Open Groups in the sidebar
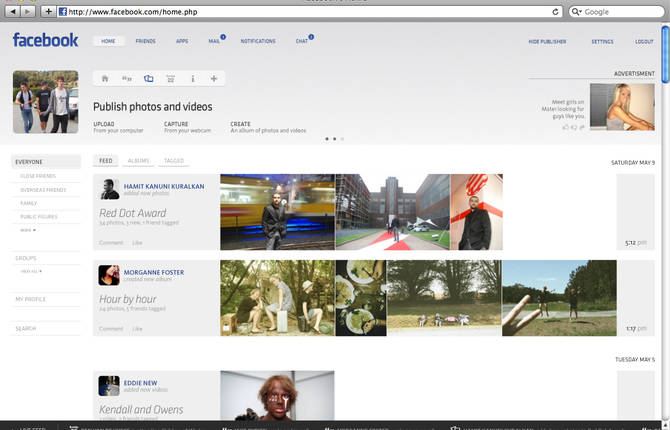The height and width of the screenshot is (430, 670). pos(26,258)
